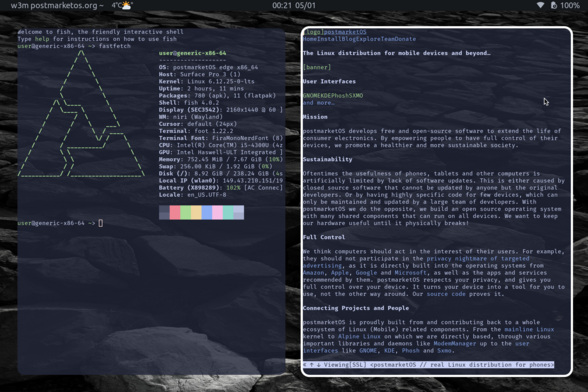Follow the [logo] image link in w3m
The height and width of the screenshot is (392, 588).
coord(314,32)
